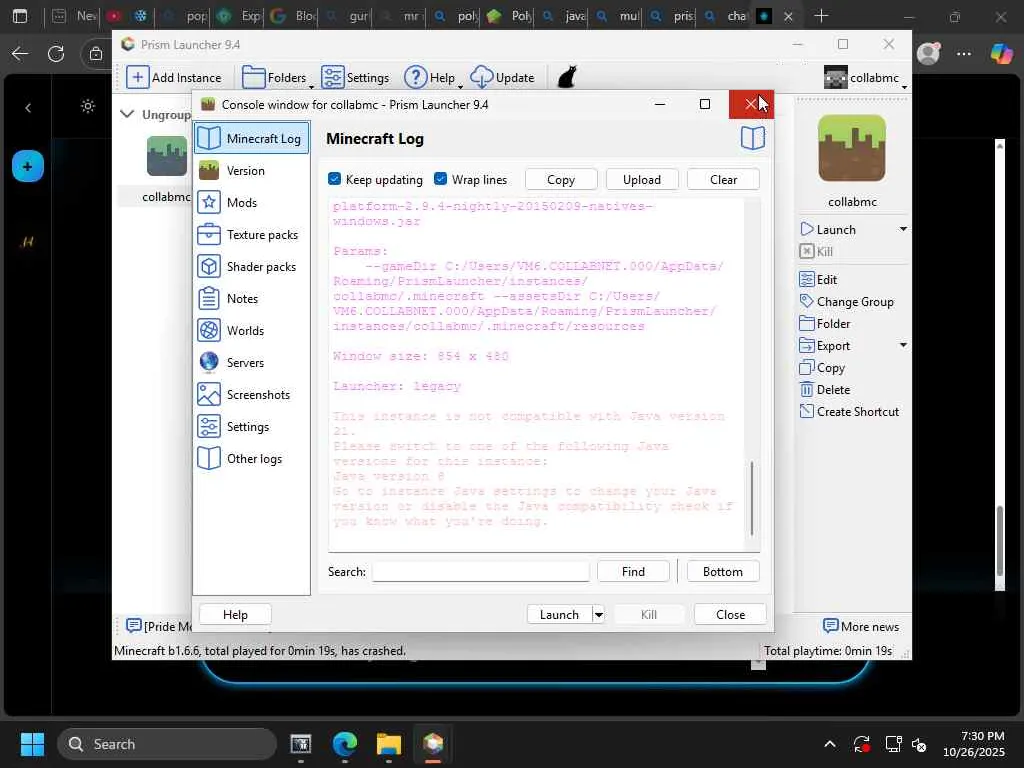Screen dimensions: 1024x768
Task: Click the sun brightness icon in the browser page
Action: pyautogui.click(x=88, y=106)
